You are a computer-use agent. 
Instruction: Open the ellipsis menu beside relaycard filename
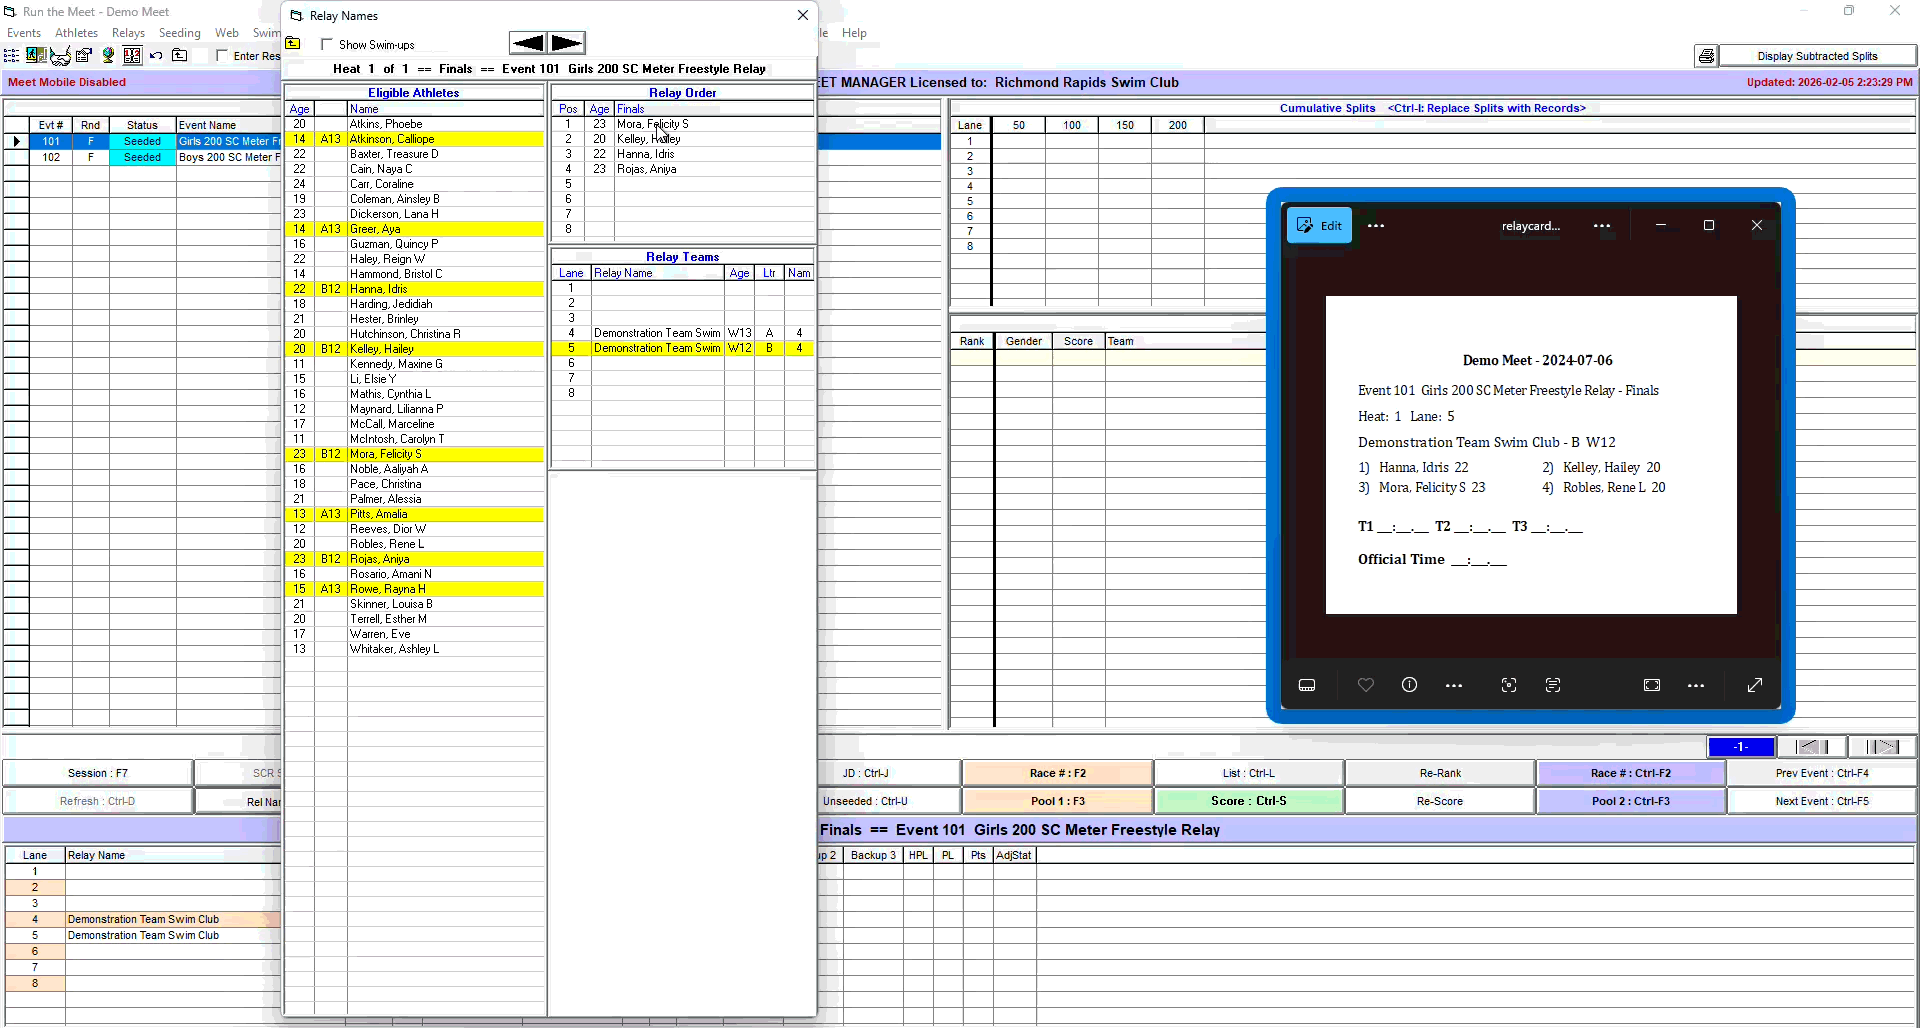point(1601,226)
